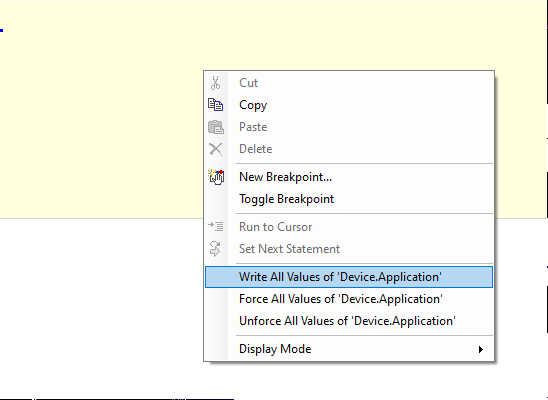Select the Copy menu entry text
This screenshot has width=548, height=400.
point(253,105)
